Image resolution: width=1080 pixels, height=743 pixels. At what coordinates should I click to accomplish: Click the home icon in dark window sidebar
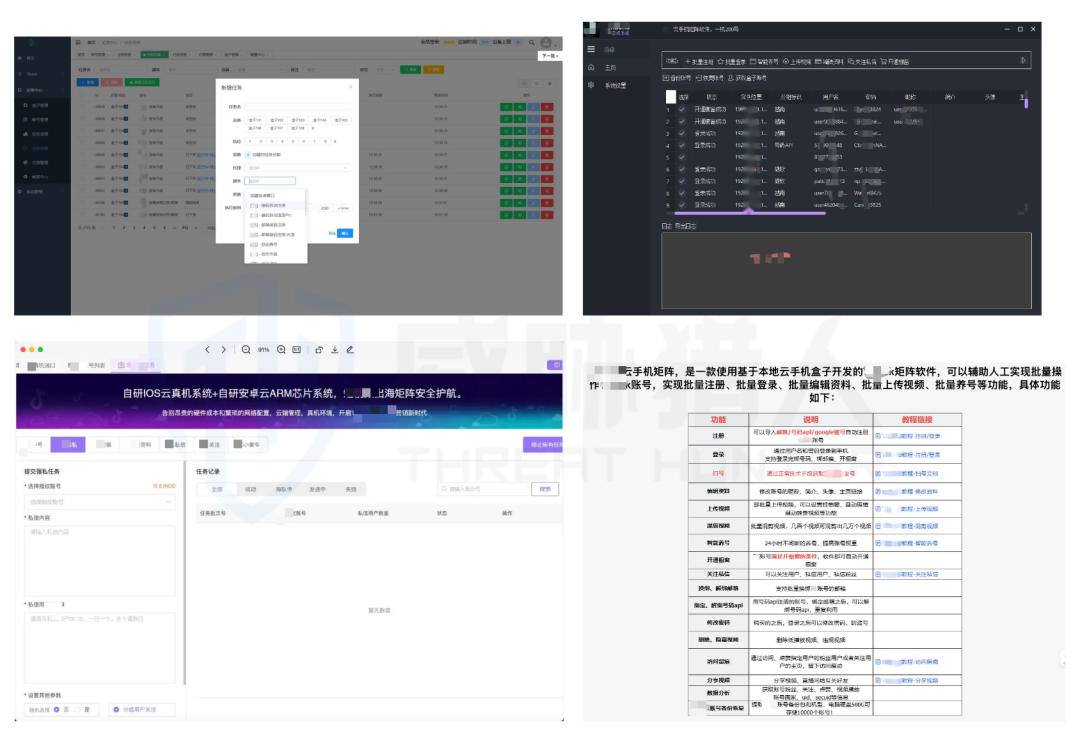[x=591, y=67]
